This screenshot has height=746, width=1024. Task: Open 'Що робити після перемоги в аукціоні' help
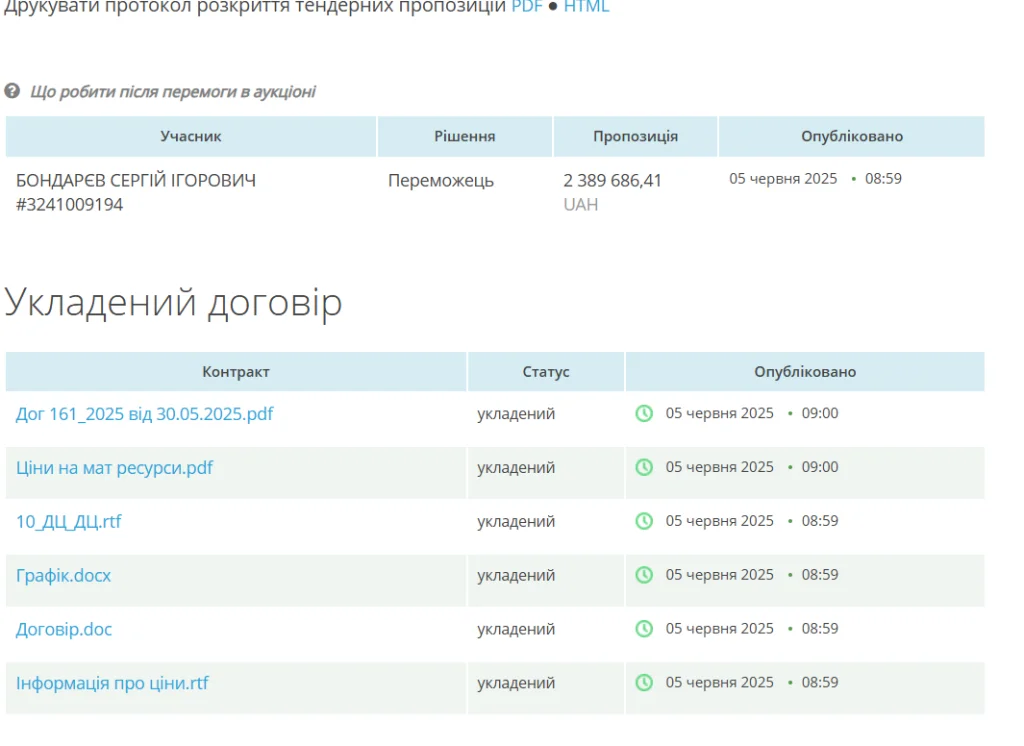tap(173, 92)
